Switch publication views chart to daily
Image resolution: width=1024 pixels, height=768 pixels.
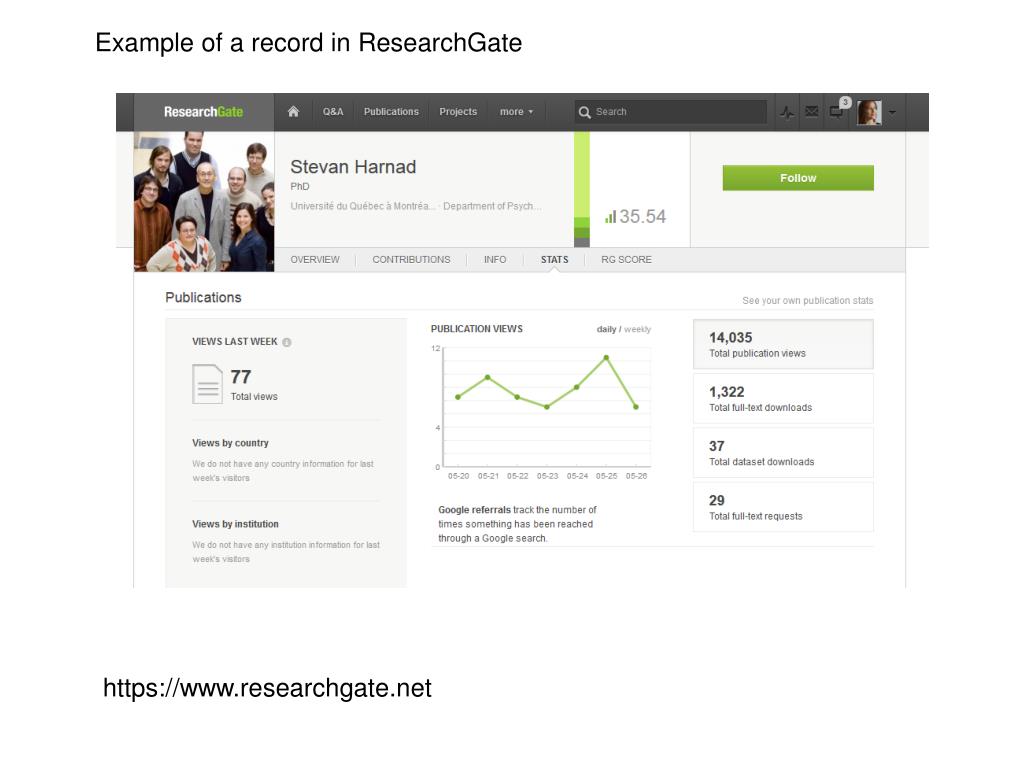click(x=606, y=329)
